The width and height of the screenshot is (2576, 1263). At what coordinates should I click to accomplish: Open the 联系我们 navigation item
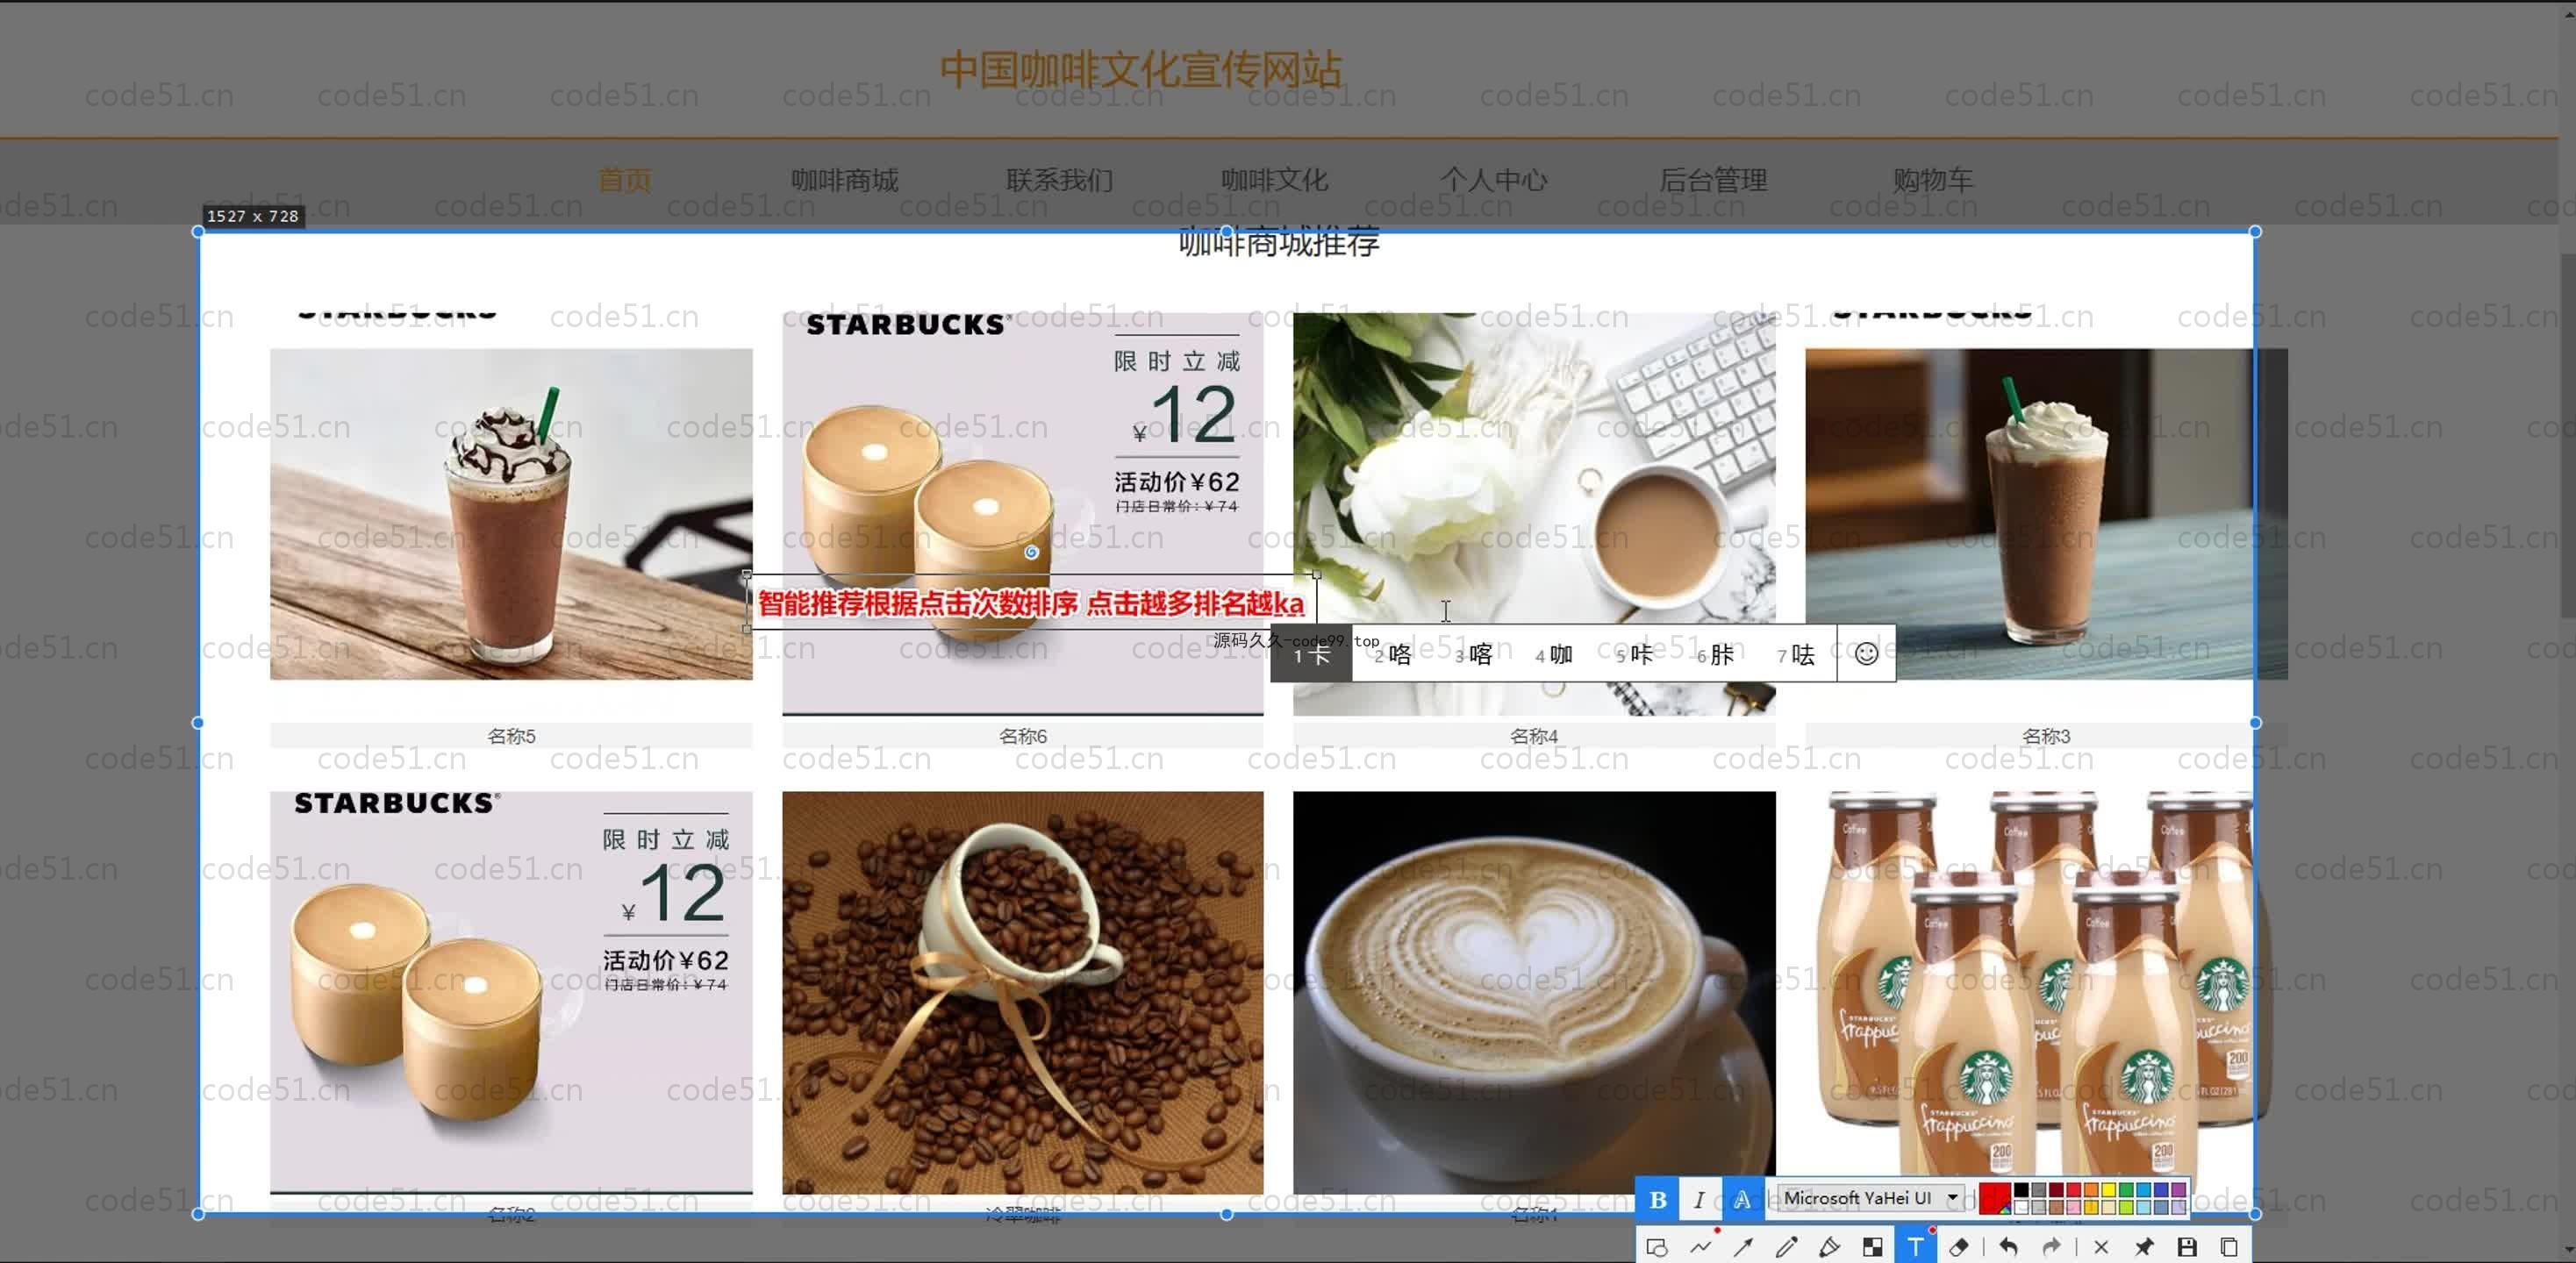coord(1060,180)
